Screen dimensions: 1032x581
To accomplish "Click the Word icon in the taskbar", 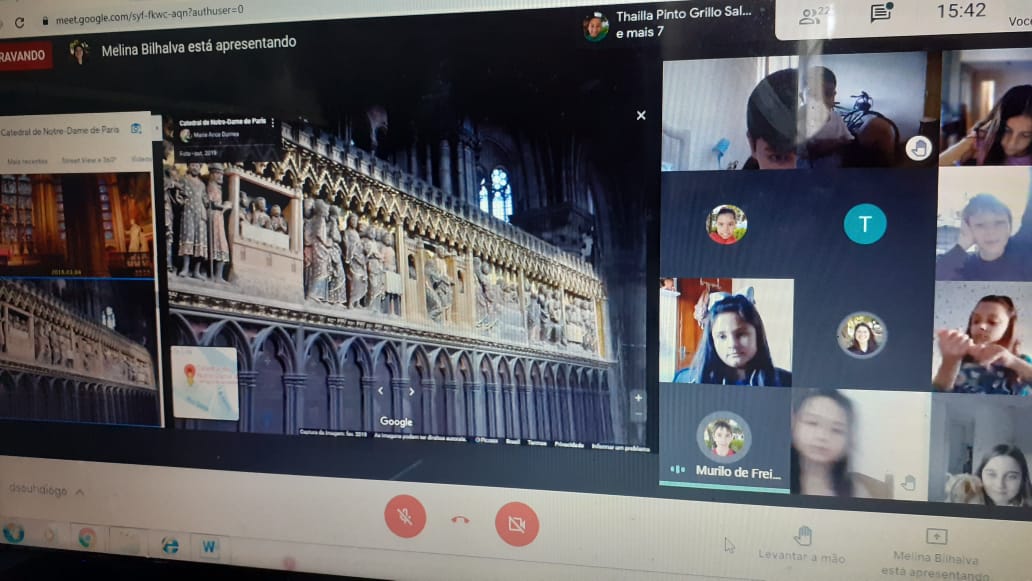I will point(210,547).
